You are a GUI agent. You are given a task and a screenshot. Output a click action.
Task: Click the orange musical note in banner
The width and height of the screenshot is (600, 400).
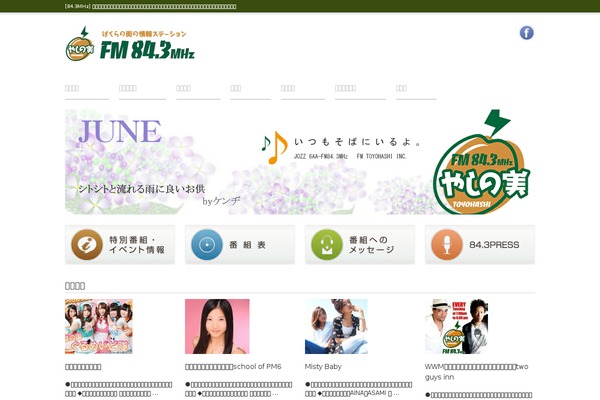[x=278, y=148]
